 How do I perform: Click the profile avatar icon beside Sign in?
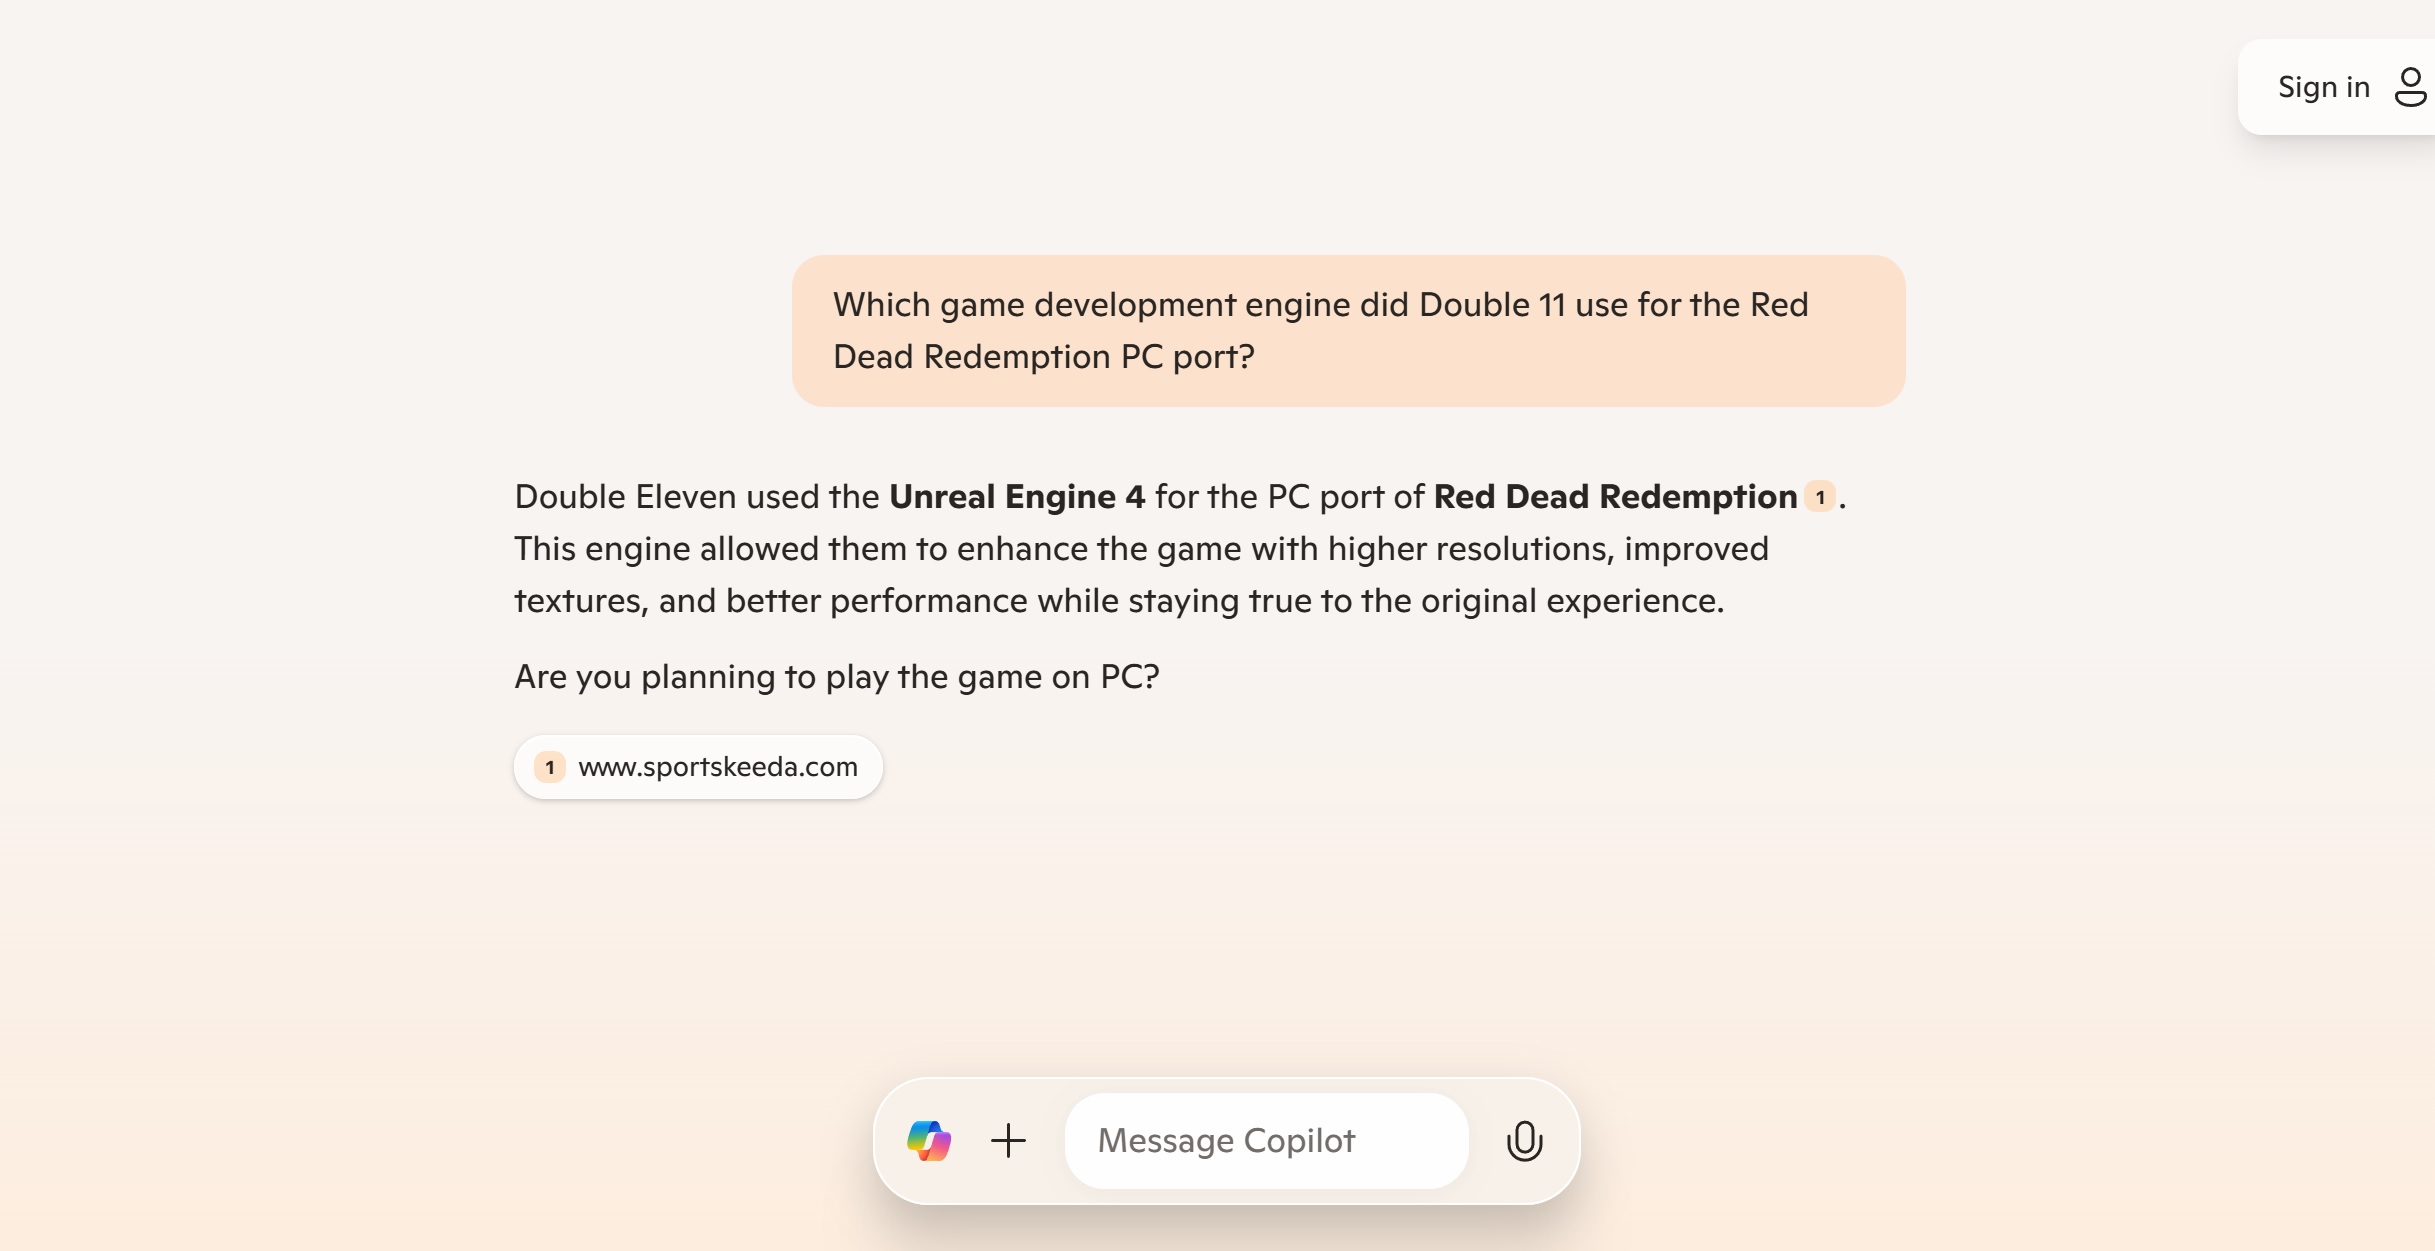point(2410,87)
